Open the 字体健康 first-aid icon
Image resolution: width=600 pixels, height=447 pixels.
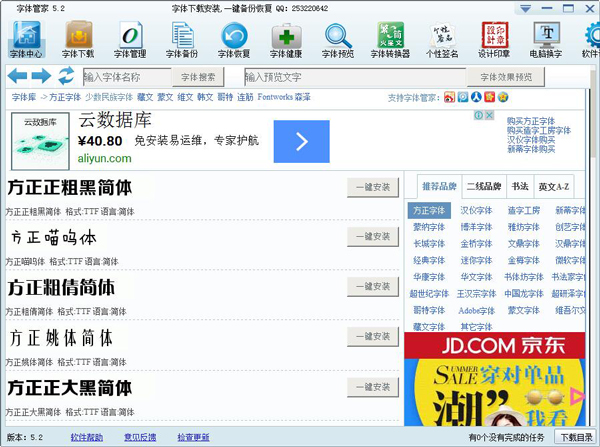click(x=286, y=39)
